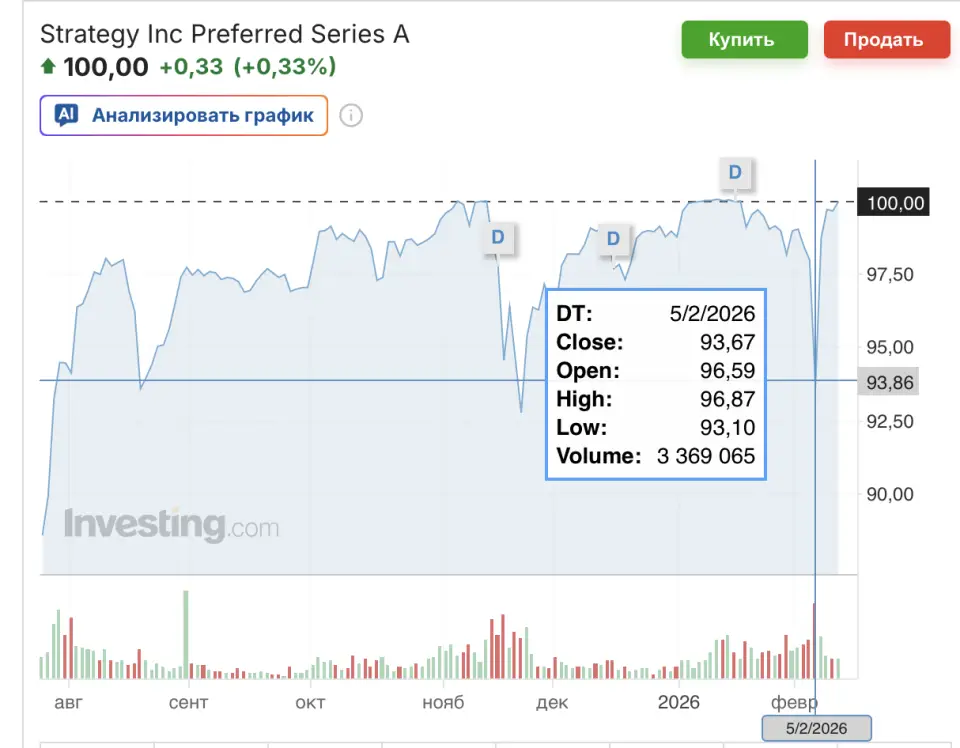Click the leftmost D dividend marker on chart
960x748 pixels.
[498, 238]
